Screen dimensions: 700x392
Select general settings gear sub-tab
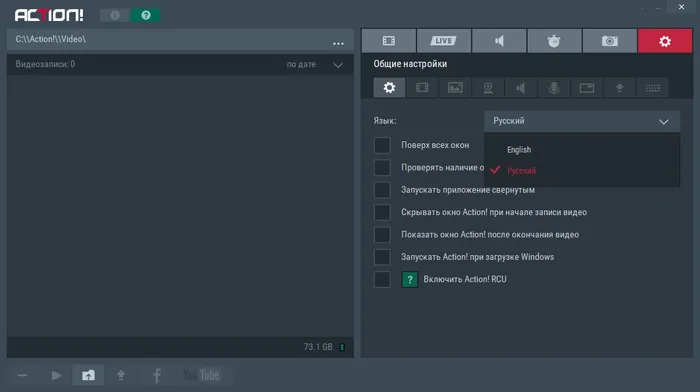click(389, 88)
